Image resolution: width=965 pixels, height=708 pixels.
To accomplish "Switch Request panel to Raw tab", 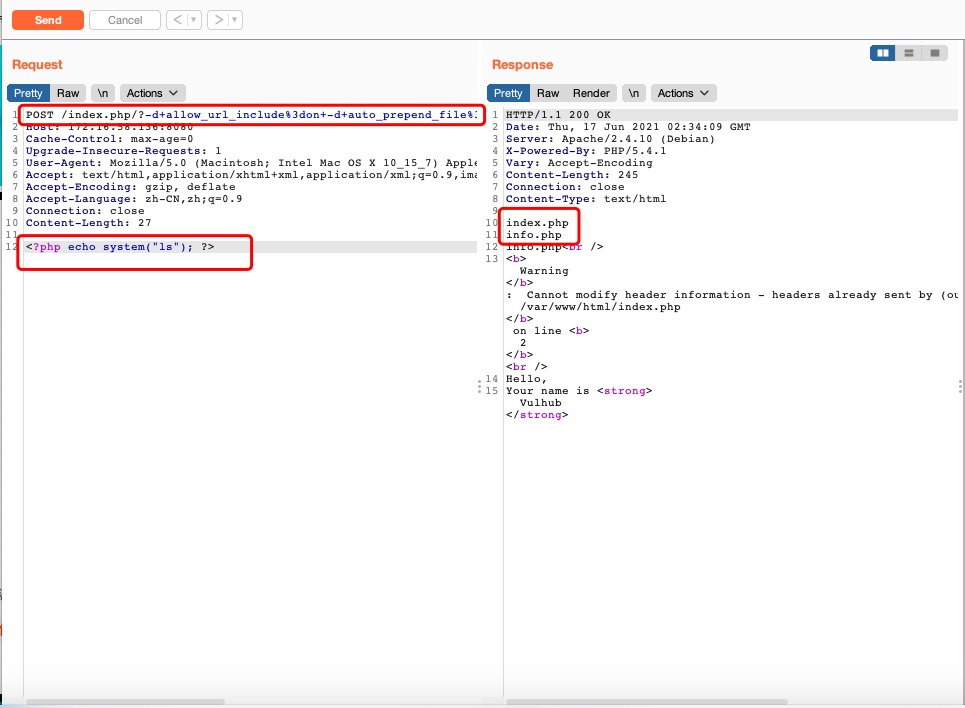I will 68,93.
